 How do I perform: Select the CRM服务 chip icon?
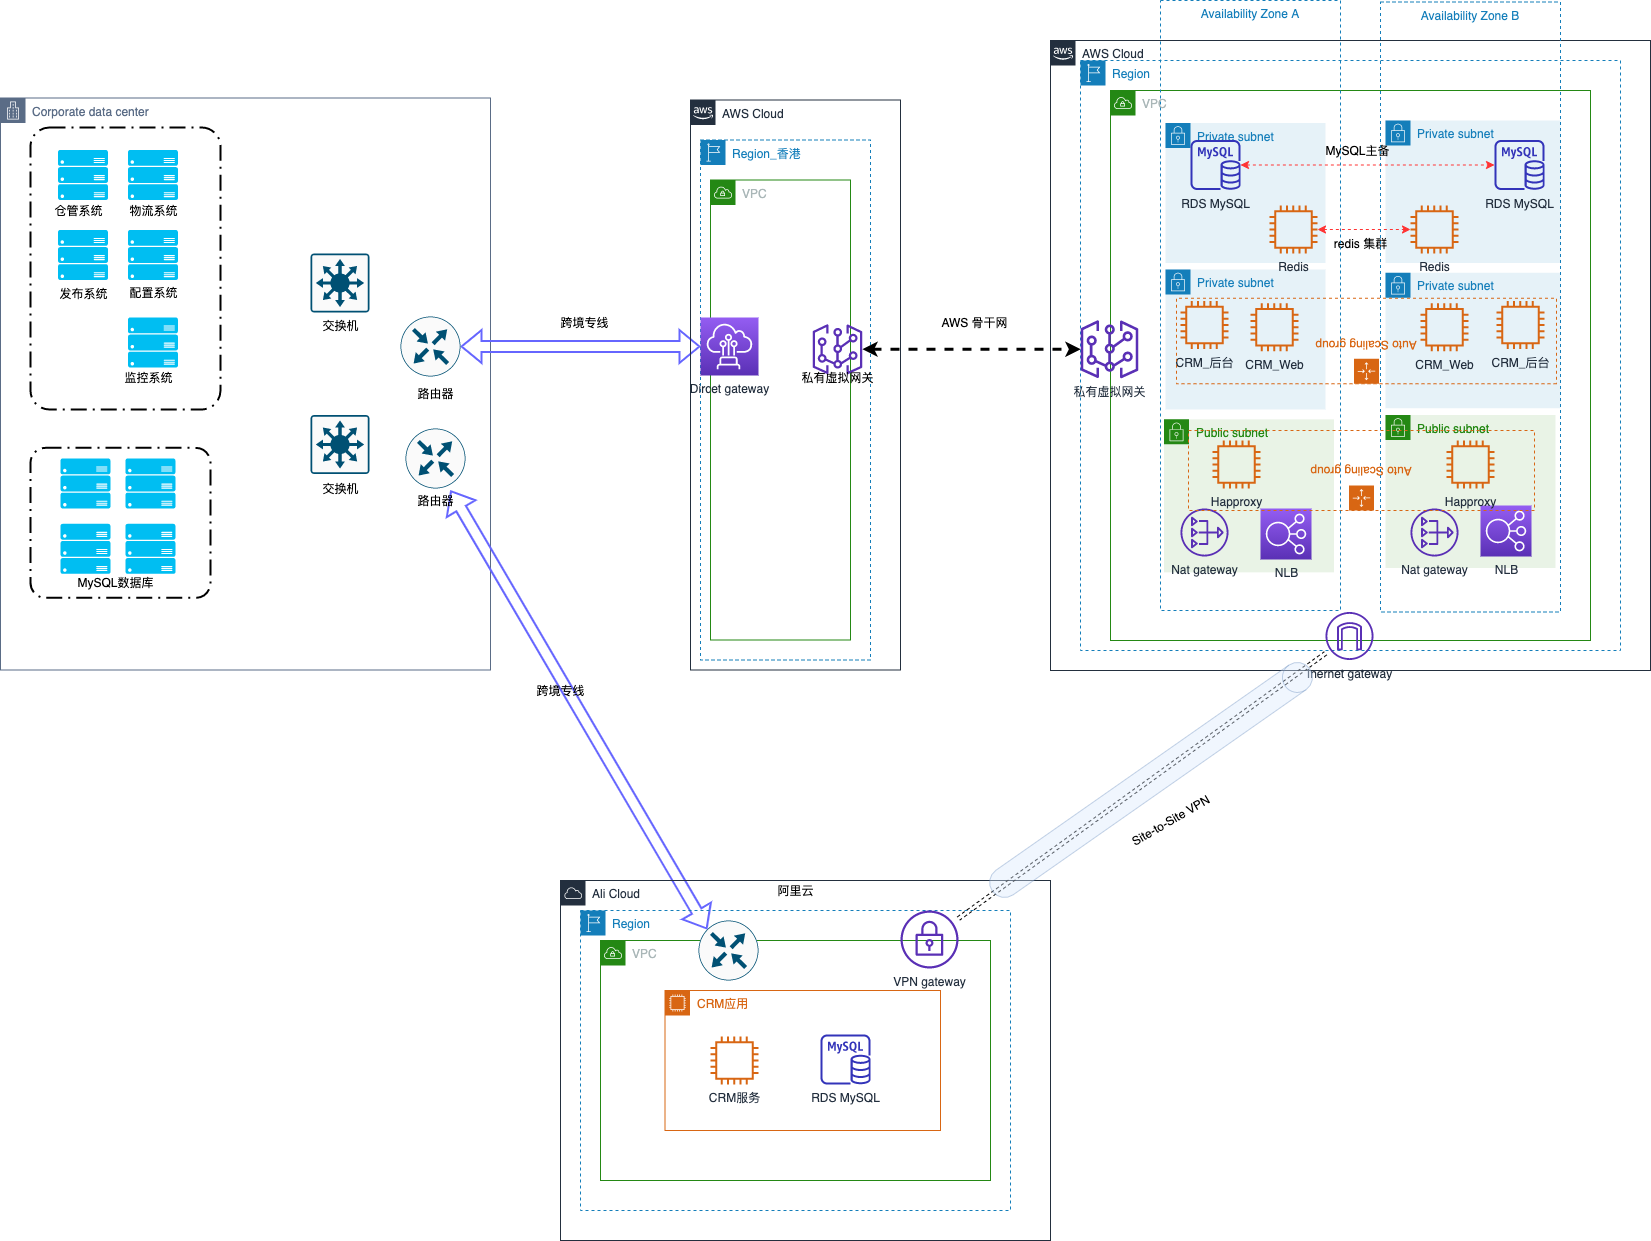click(734, 1060)
